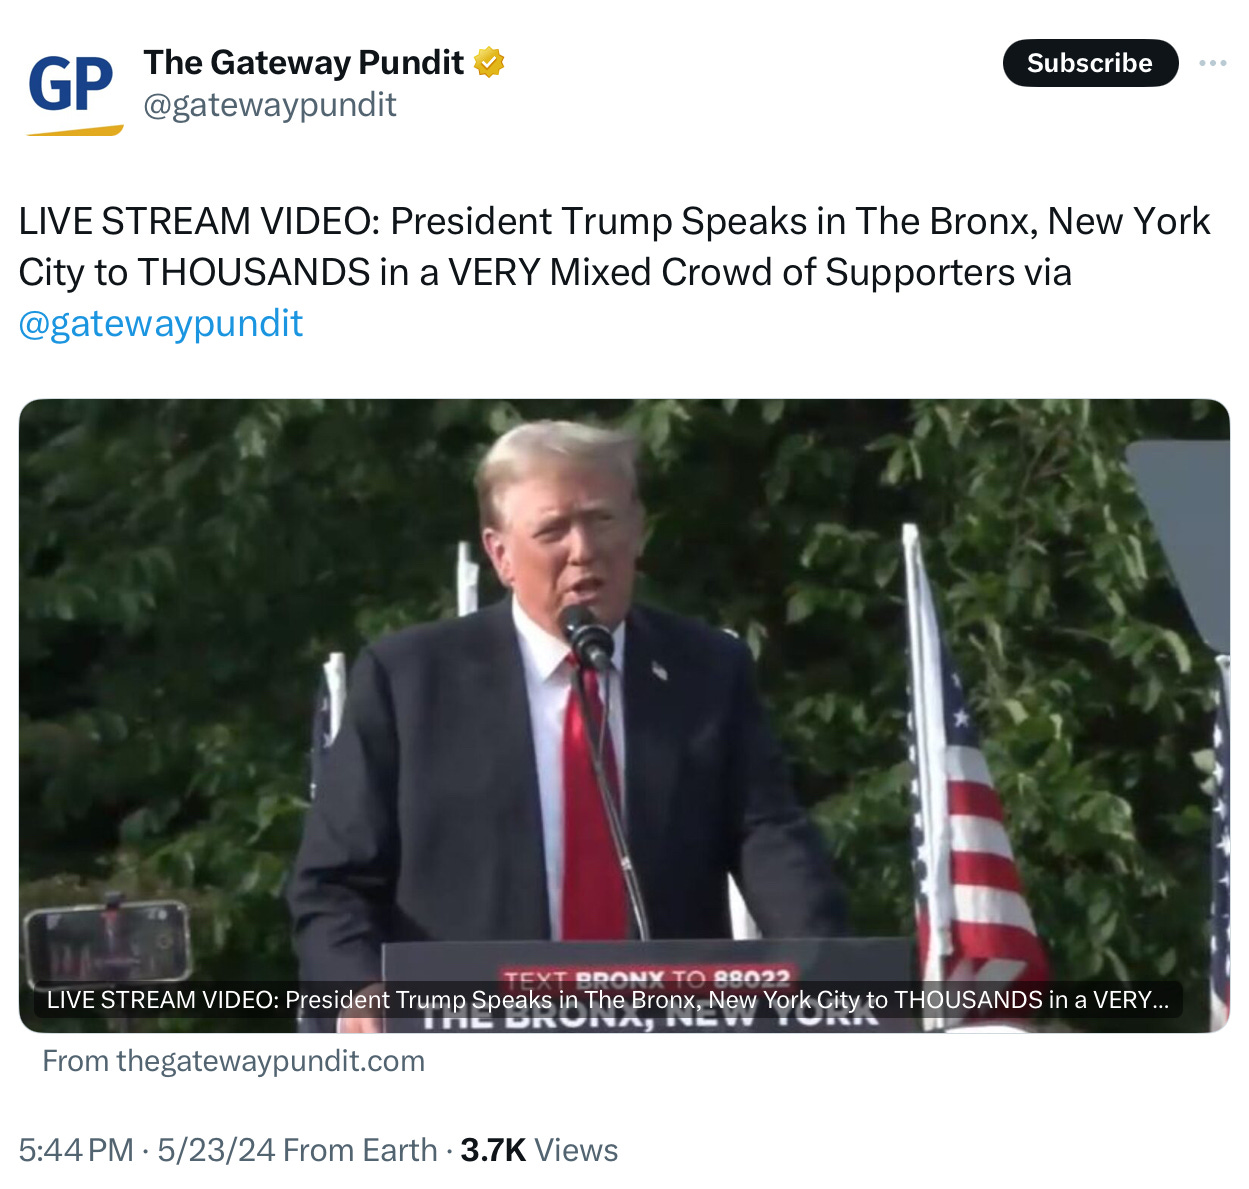
Task: Click the gold verified badge
Action: point(489,63)
